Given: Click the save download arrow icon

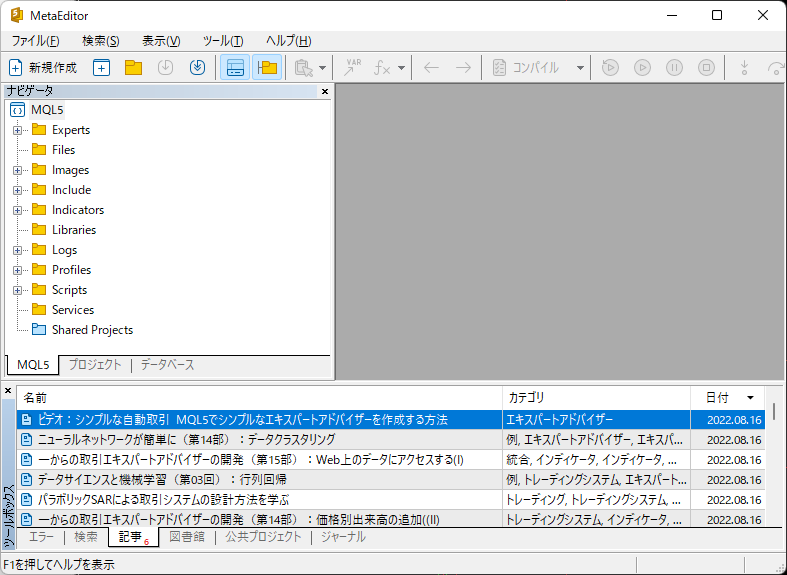Looking at the screenshot, I should 165,67.
